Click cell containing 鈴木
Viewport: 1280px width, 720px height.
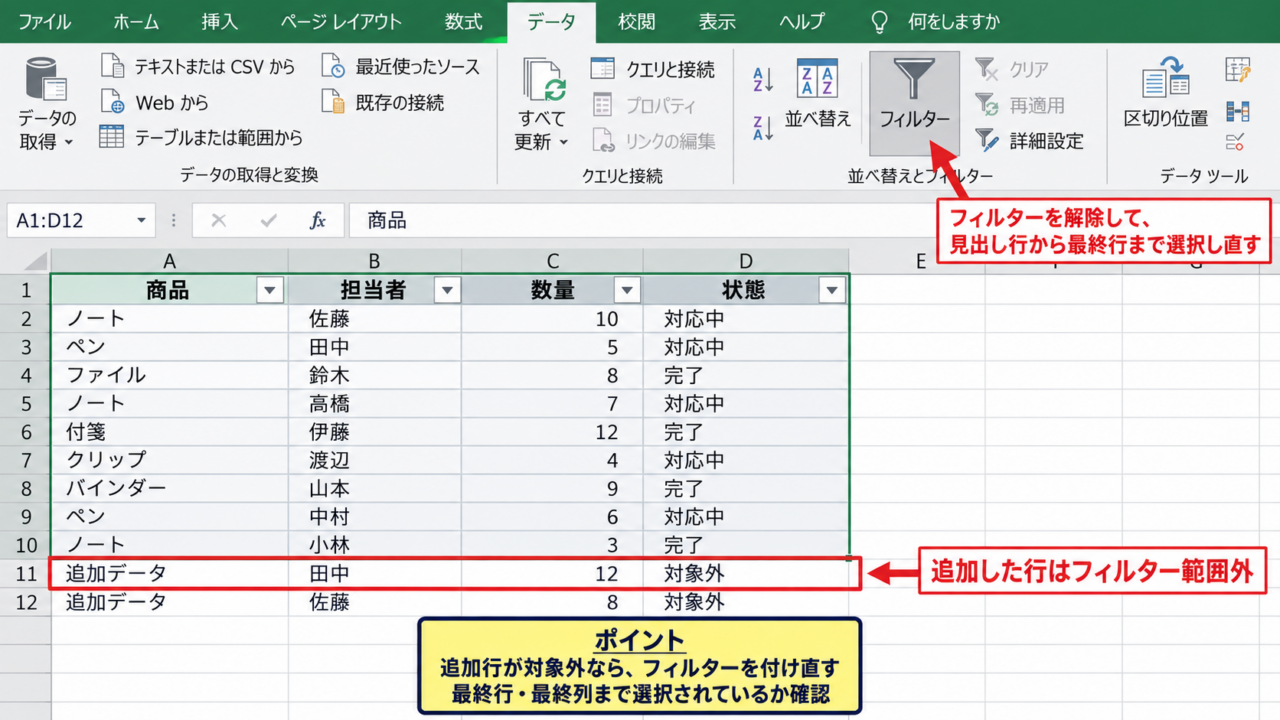(x=375, y=376)
